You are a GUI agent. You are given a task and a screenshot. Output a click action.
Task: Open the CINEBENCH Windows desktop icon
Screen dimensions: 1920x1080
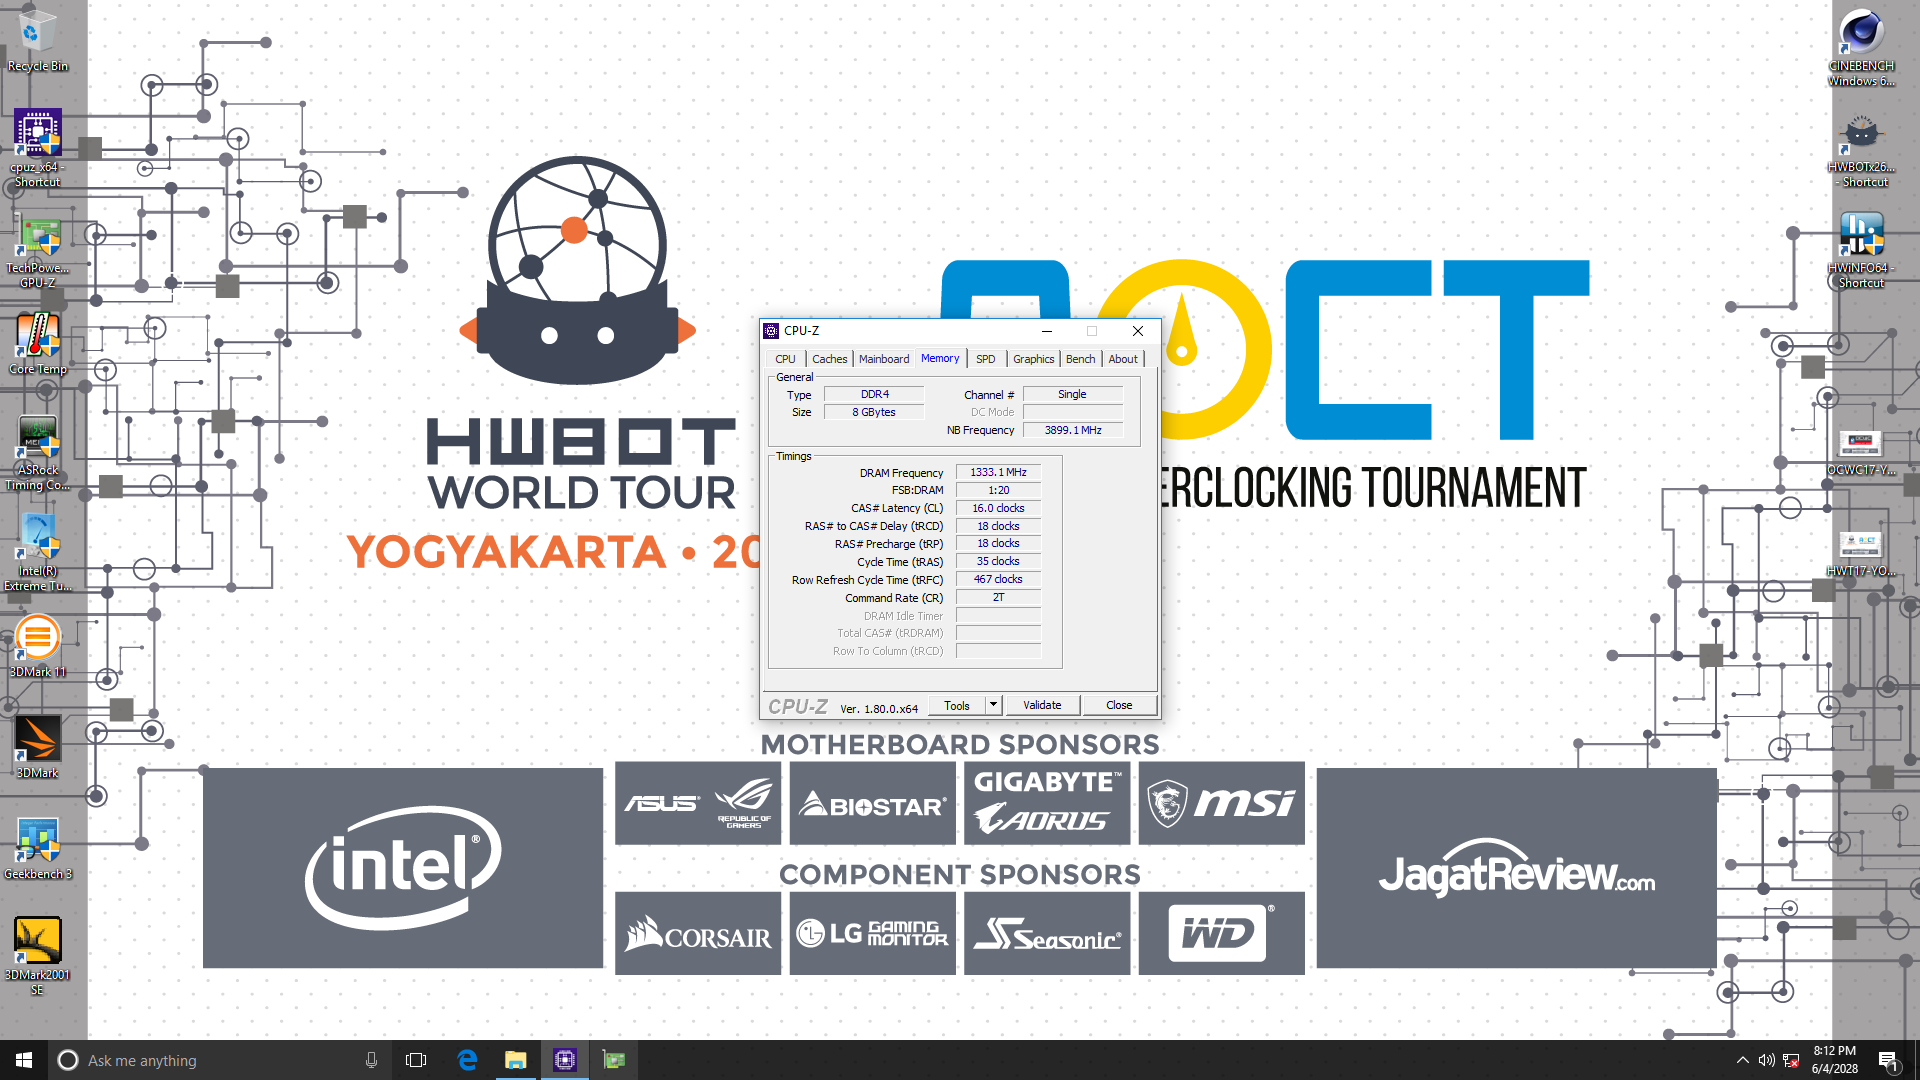(x=1861, y=47)
